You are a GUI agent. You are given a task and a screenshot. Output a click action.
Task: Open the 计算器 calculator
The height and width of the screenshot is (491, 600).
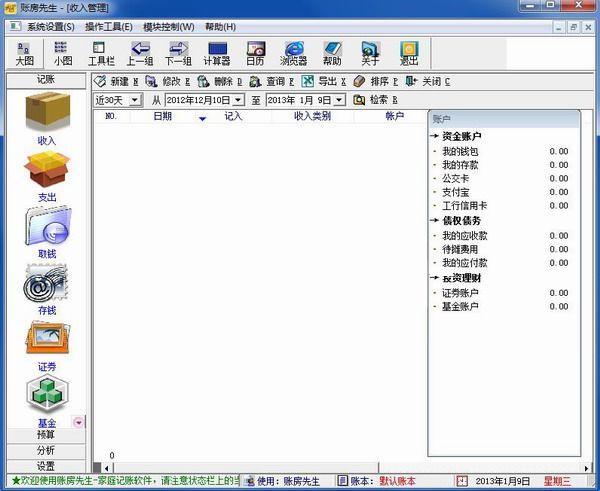click(217, 54)
